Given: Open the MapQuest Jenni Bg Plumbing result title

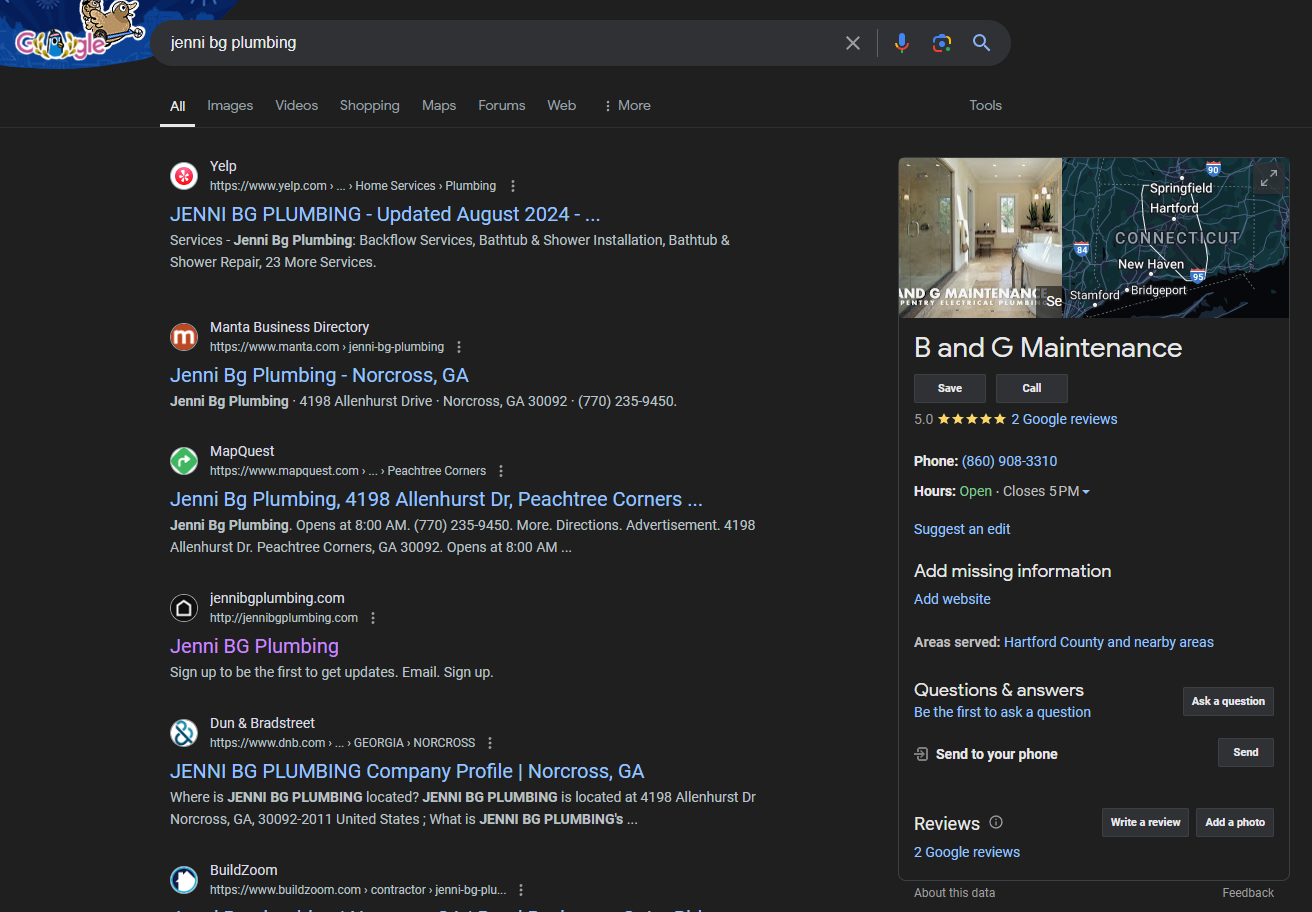Looking at the screenshot, I should (436, 499).
